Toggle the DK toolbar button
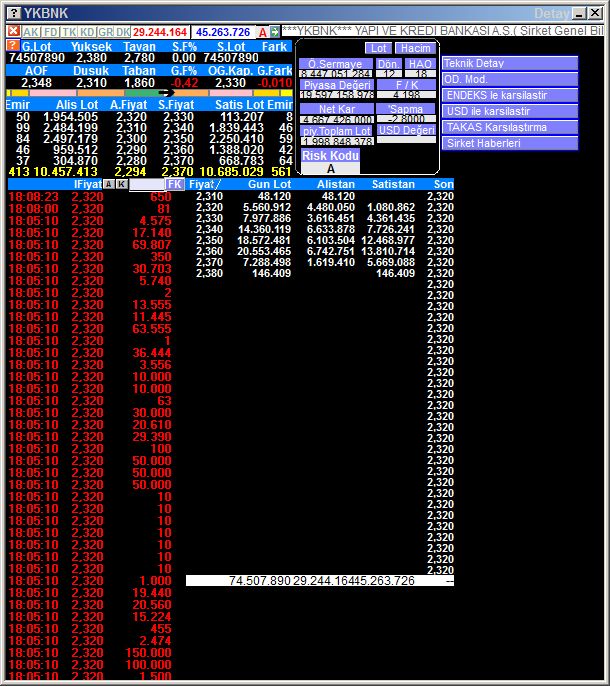The height and width of the screenshot is (686, 610). coord(123,32)
